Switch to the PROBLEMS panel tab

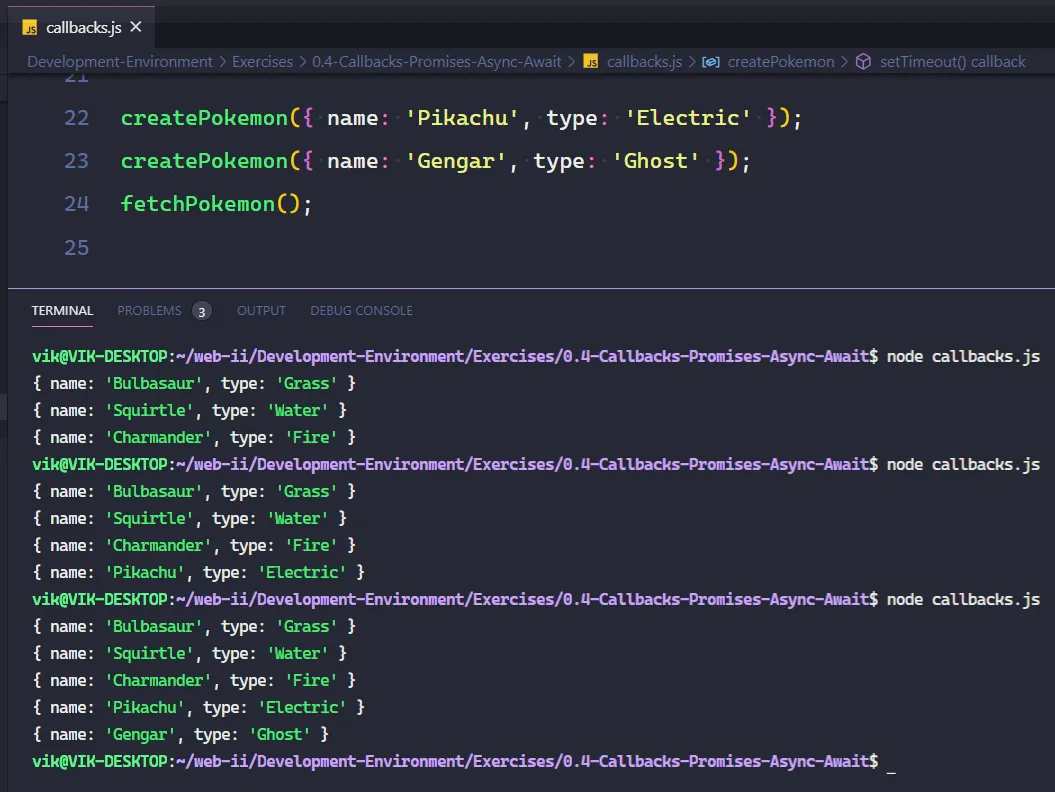(x=149, y=311)
